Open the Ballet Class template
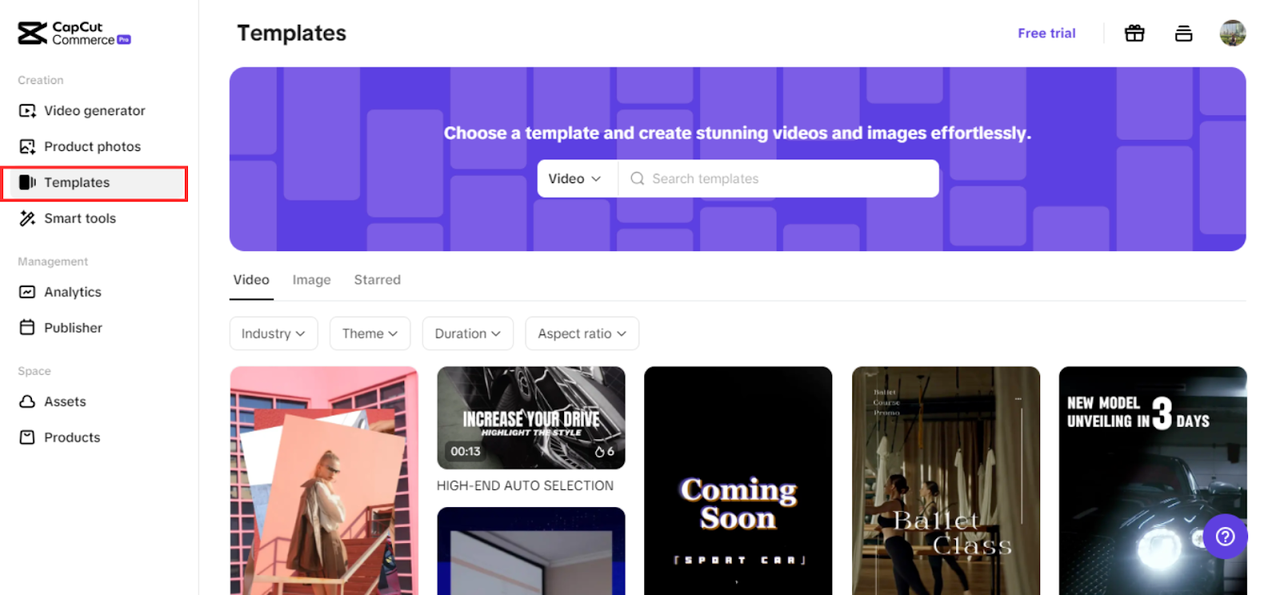Image resolution: width=1280 pixels, height=595 pixels. pyautogui.click(x=946, y=481)
